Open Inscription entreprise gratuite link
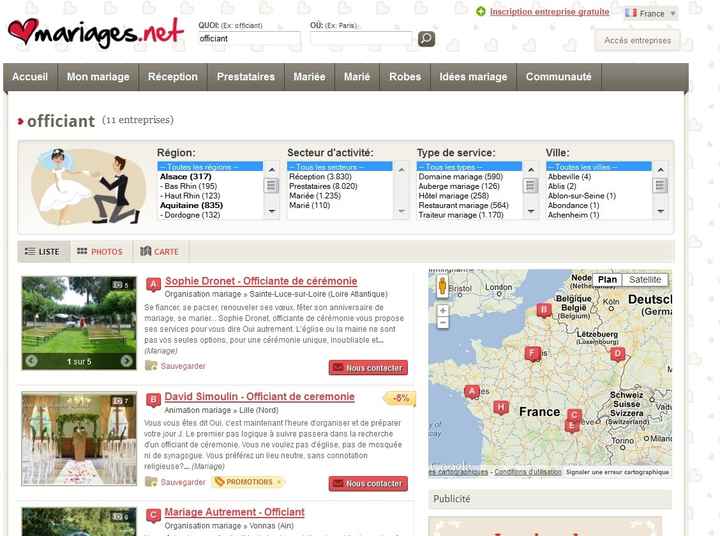720x536 pixels. 550,12
